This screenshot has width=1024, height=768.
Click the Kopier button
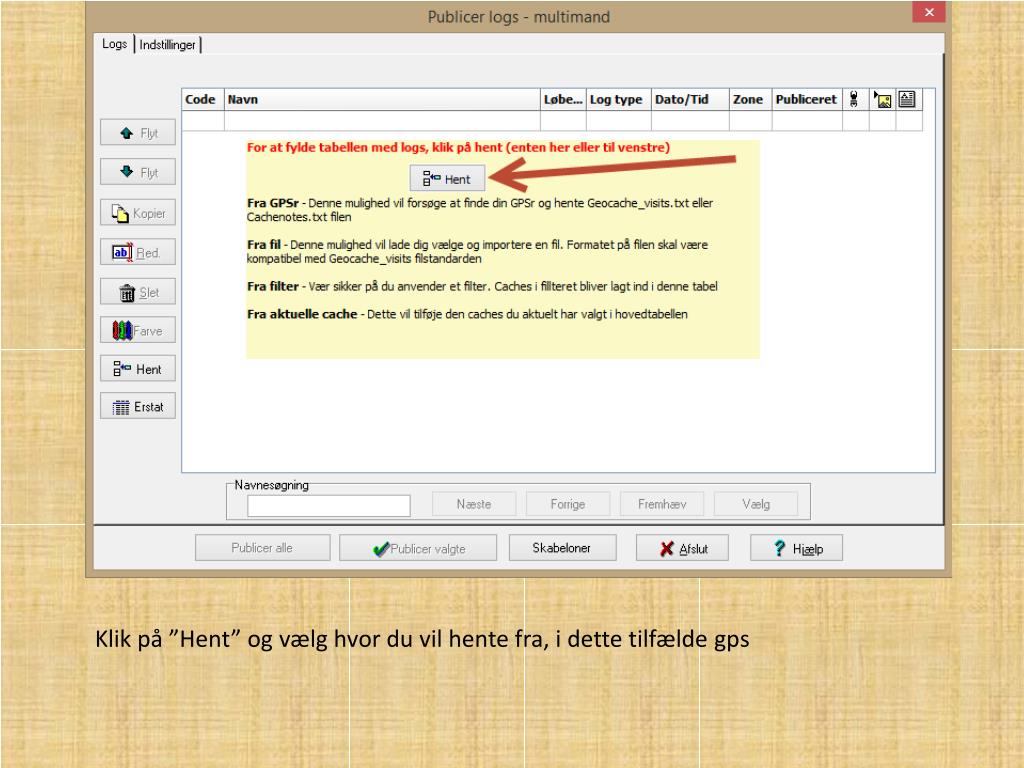click(138, 213)
